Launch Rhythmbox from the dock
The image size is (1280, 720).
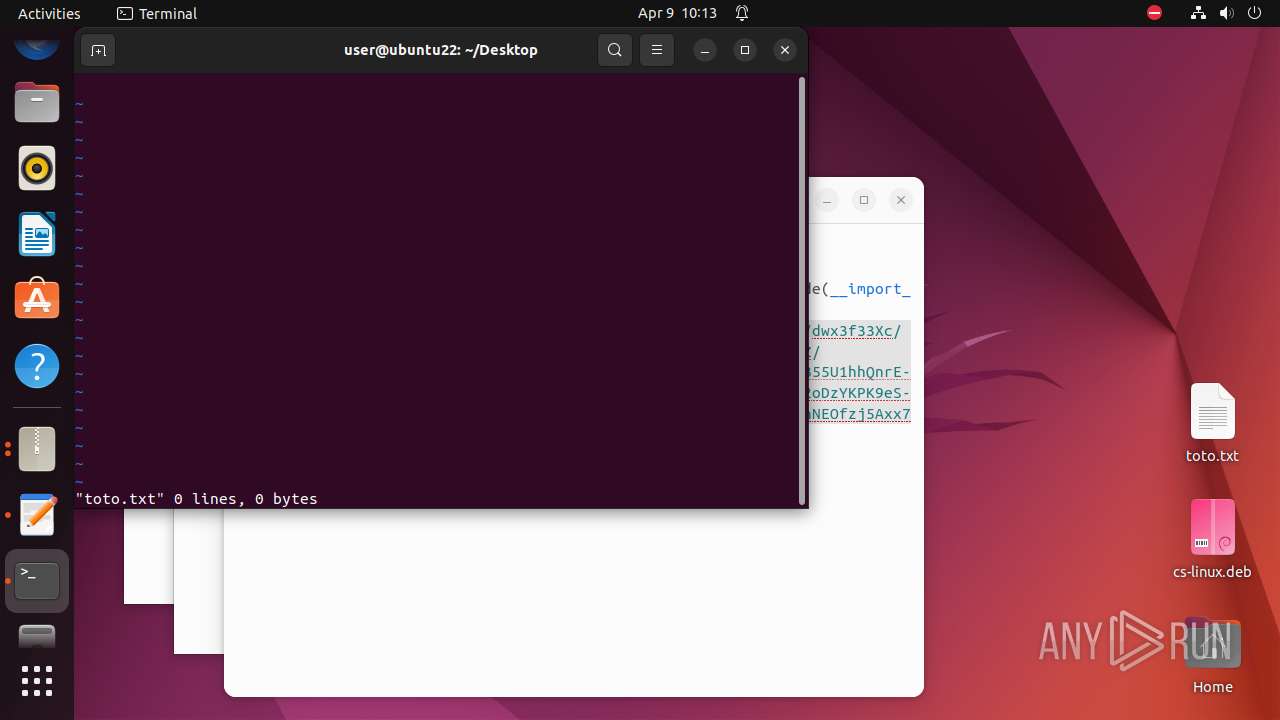point(37,168)
